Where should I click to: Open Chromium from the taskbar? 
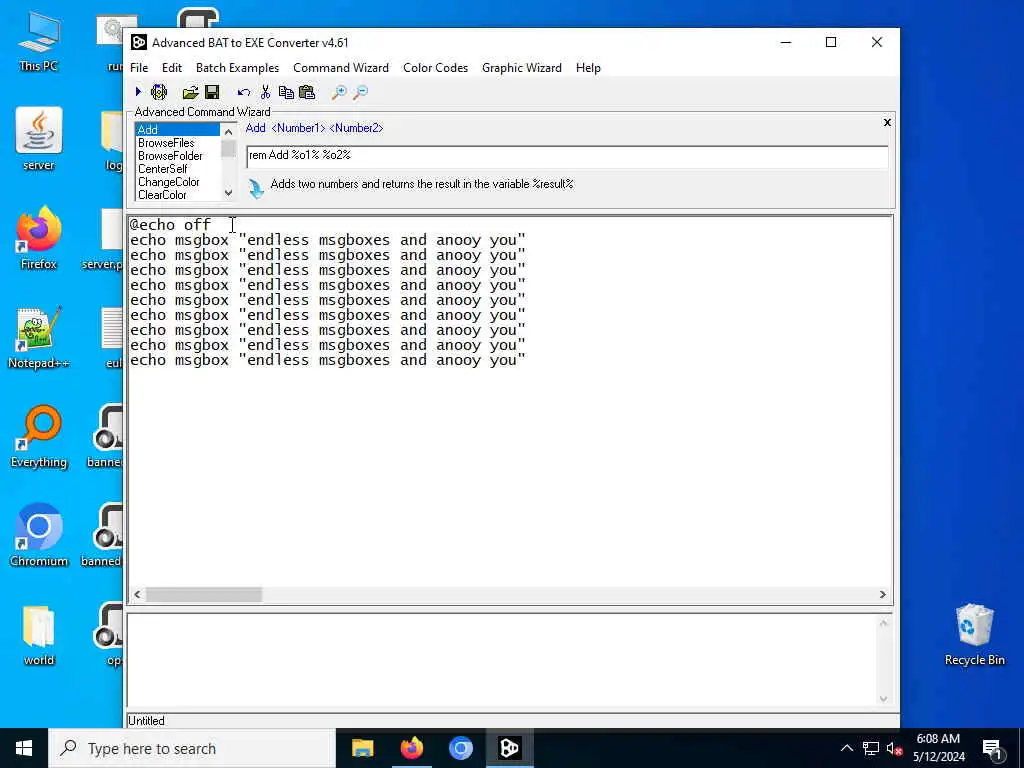click(460, 748)
